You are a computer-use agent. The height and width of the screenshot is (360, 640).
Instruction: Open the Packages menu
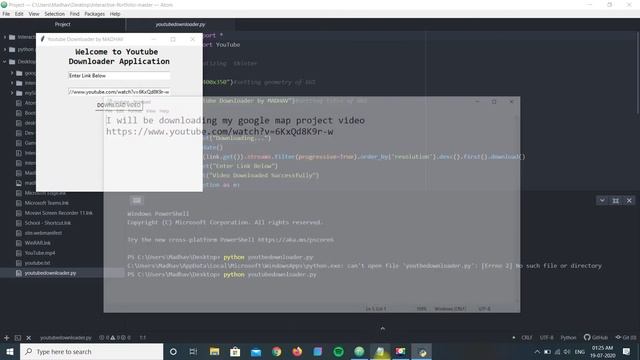tap(94, 14)
